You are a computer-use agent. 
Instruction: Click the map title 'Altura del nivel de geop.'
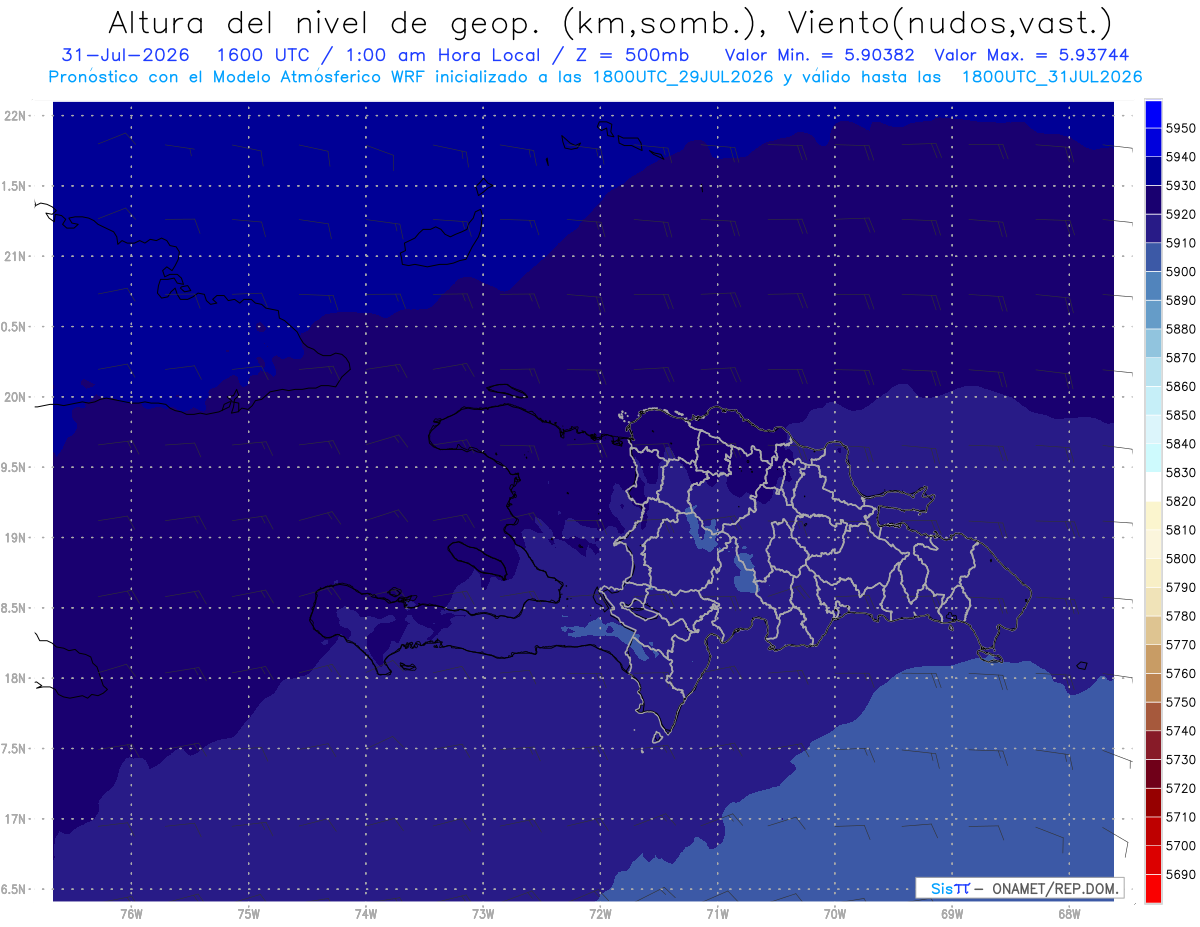(324, 22)
